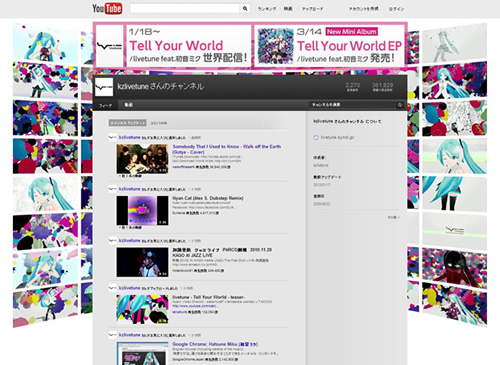Image resolution: width=500 pixels, height=365 pixels.
Task: Click the アカウントを作成 link
Action: click(363, 9)
